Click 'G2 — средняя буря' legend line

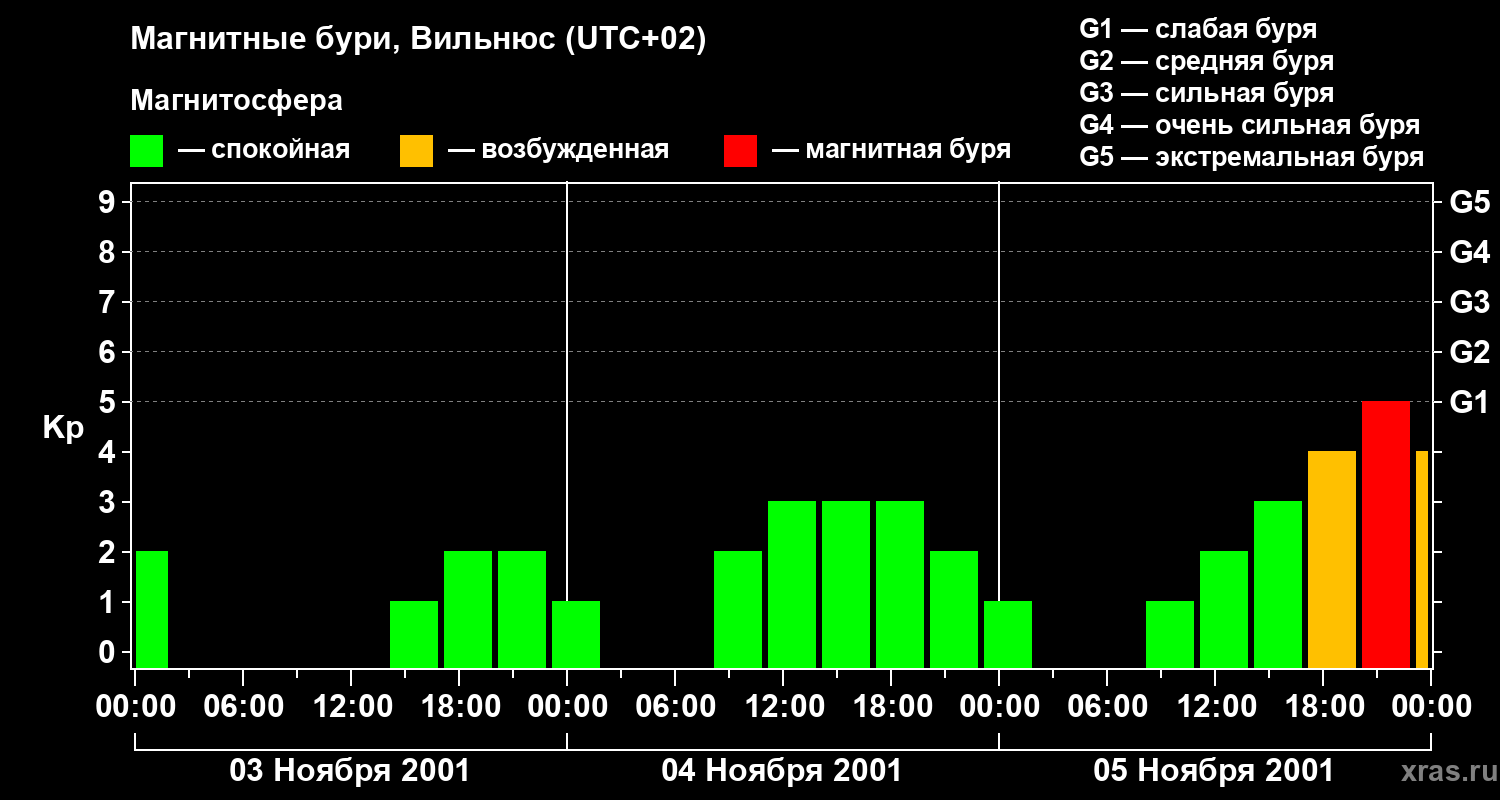1207,61
